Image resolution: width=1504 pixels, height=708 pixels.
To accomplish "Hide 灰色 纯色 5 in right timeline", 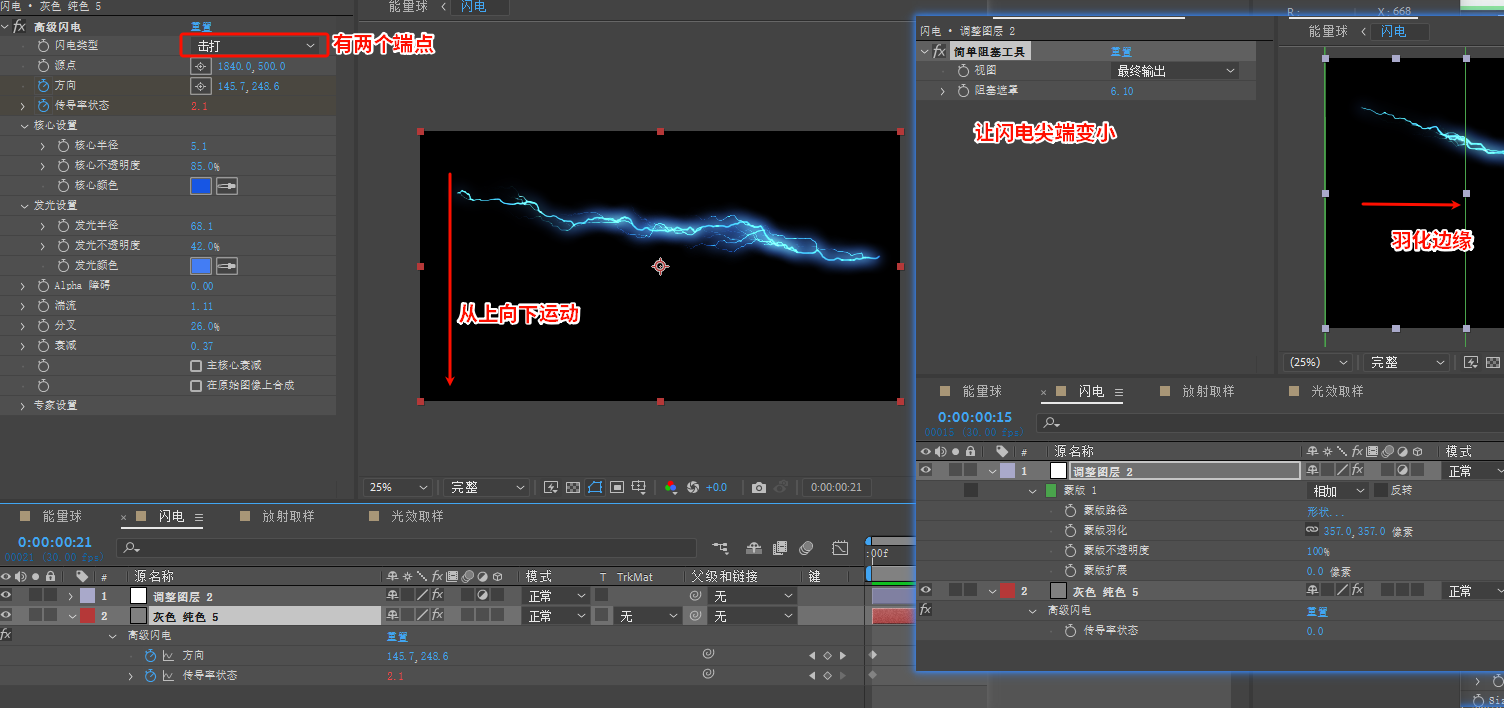I will click(925, 591).
